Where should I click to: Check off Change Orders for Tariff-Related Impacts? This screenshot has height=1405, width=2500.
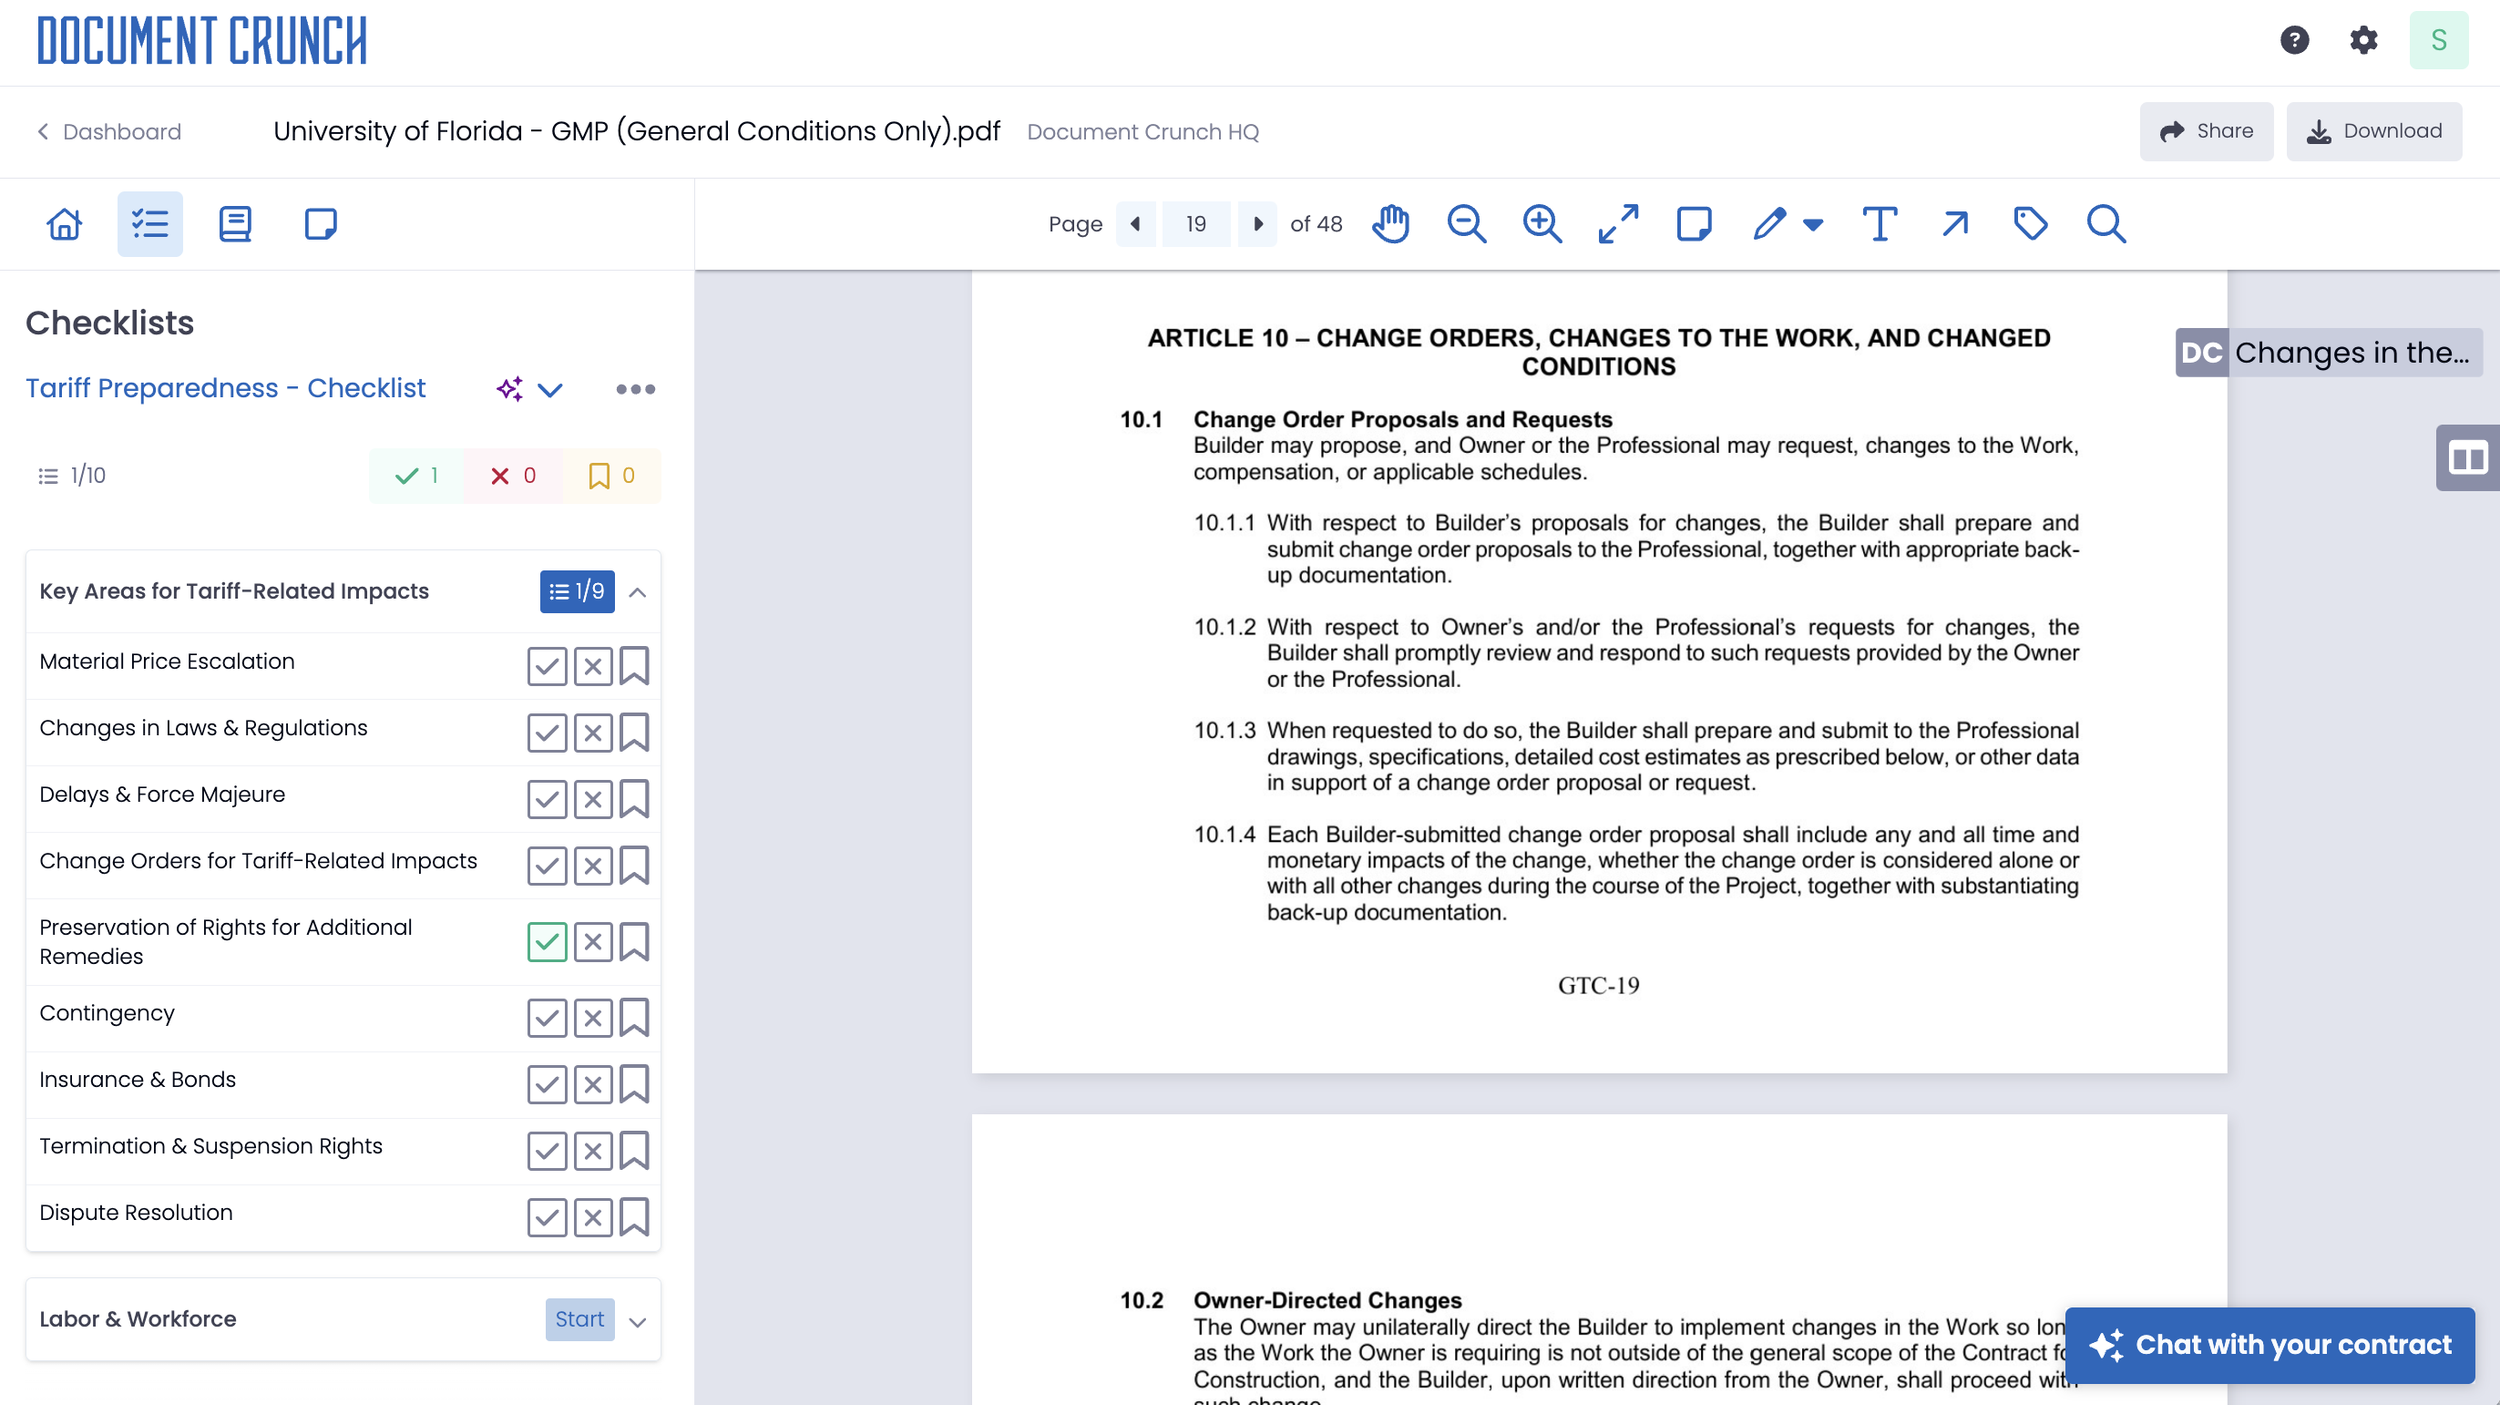547,866
